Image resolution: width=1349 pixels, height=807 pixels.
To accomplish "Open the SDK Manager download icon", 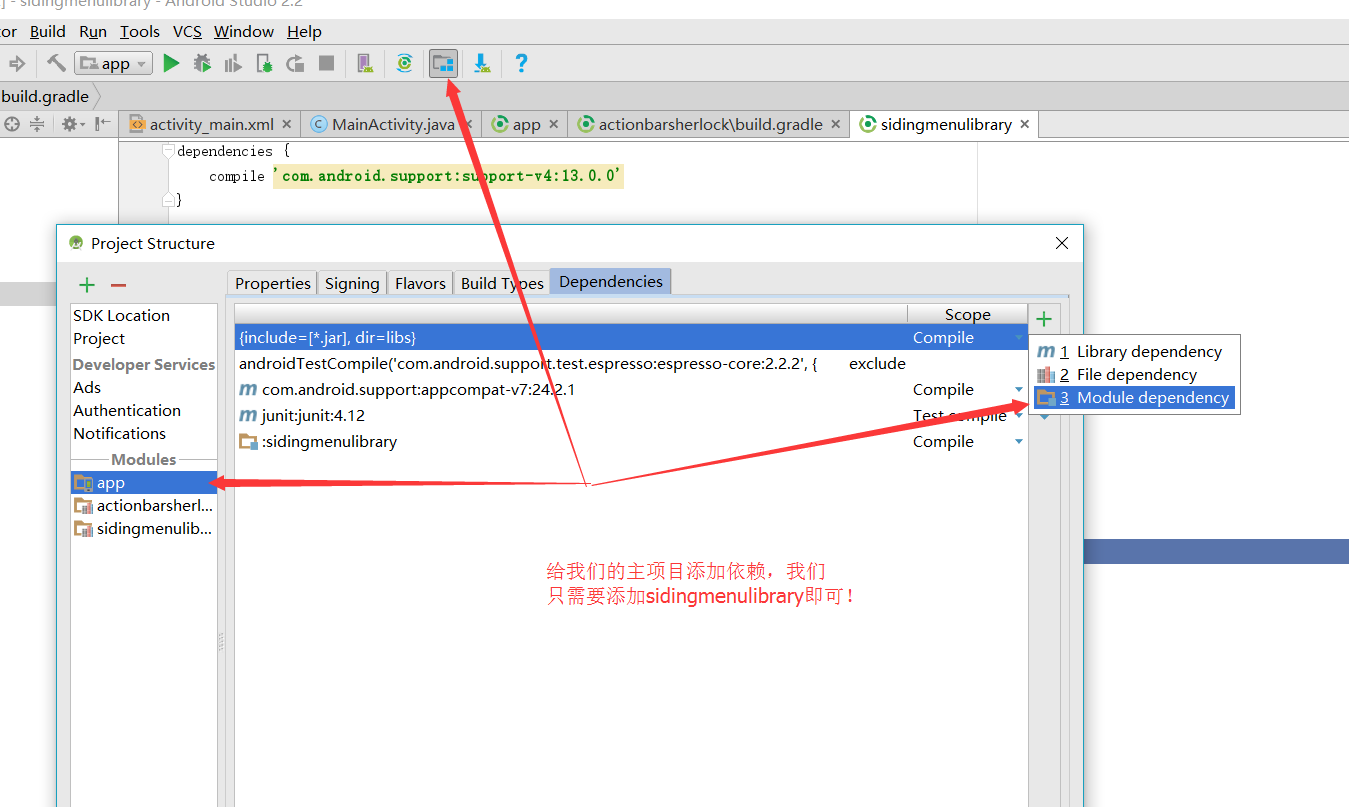I will (x=482, y=63).
